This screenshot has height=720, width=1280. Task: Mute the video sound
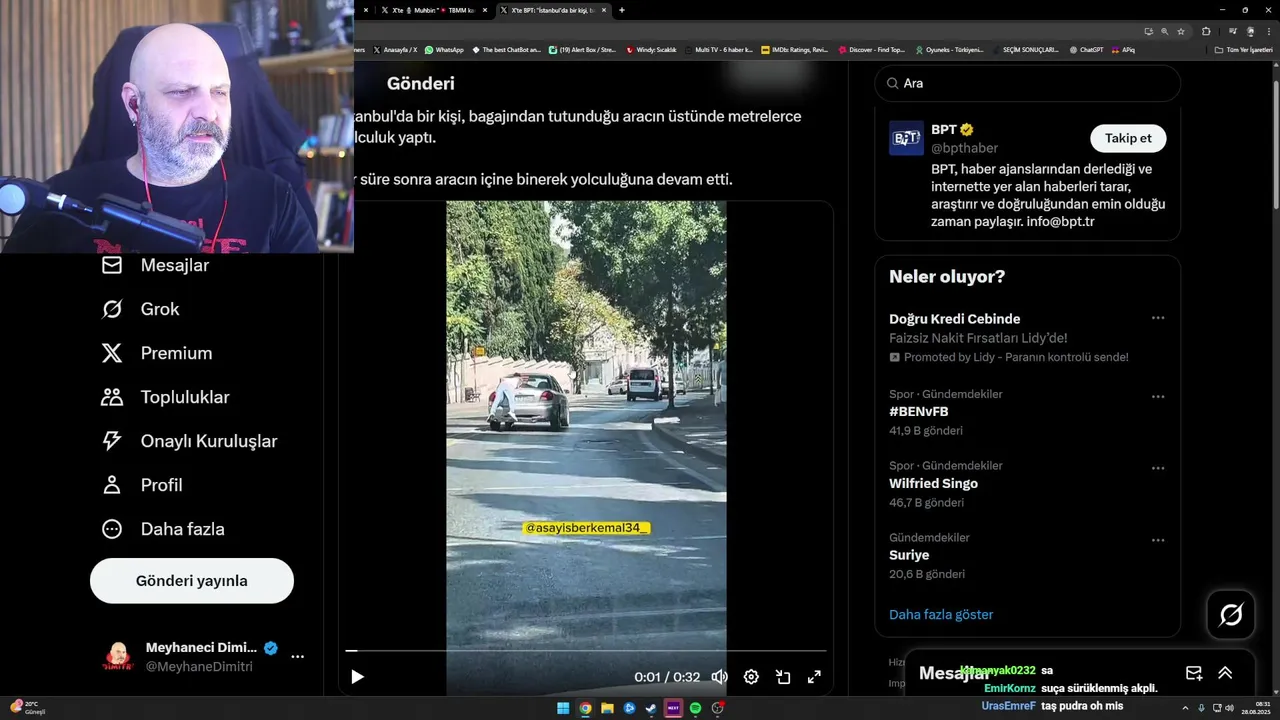pyautogui.click(x=719, y=677)
